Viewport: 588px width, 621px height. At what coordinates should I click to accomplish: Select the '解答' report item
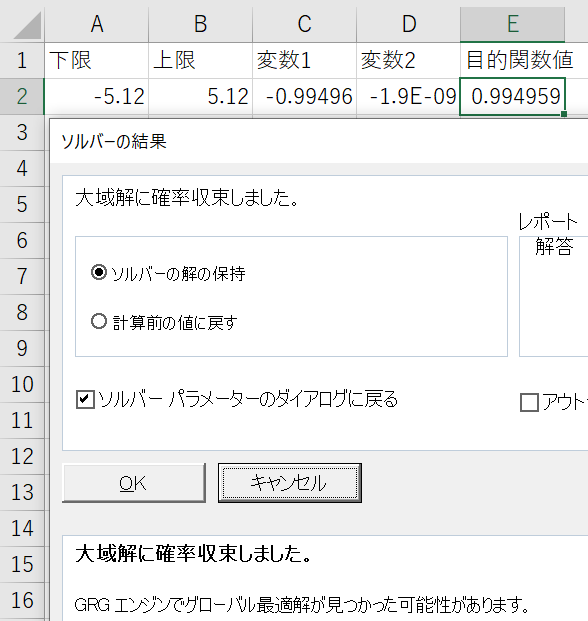[554, 247]
